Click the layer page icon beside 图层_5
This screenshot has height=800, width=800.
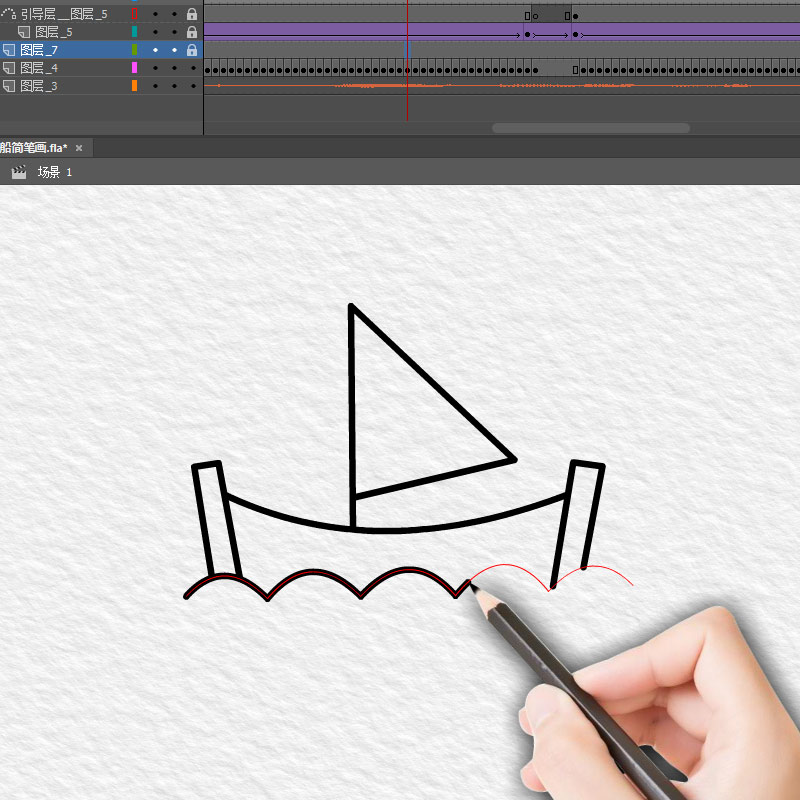[23, 32]
